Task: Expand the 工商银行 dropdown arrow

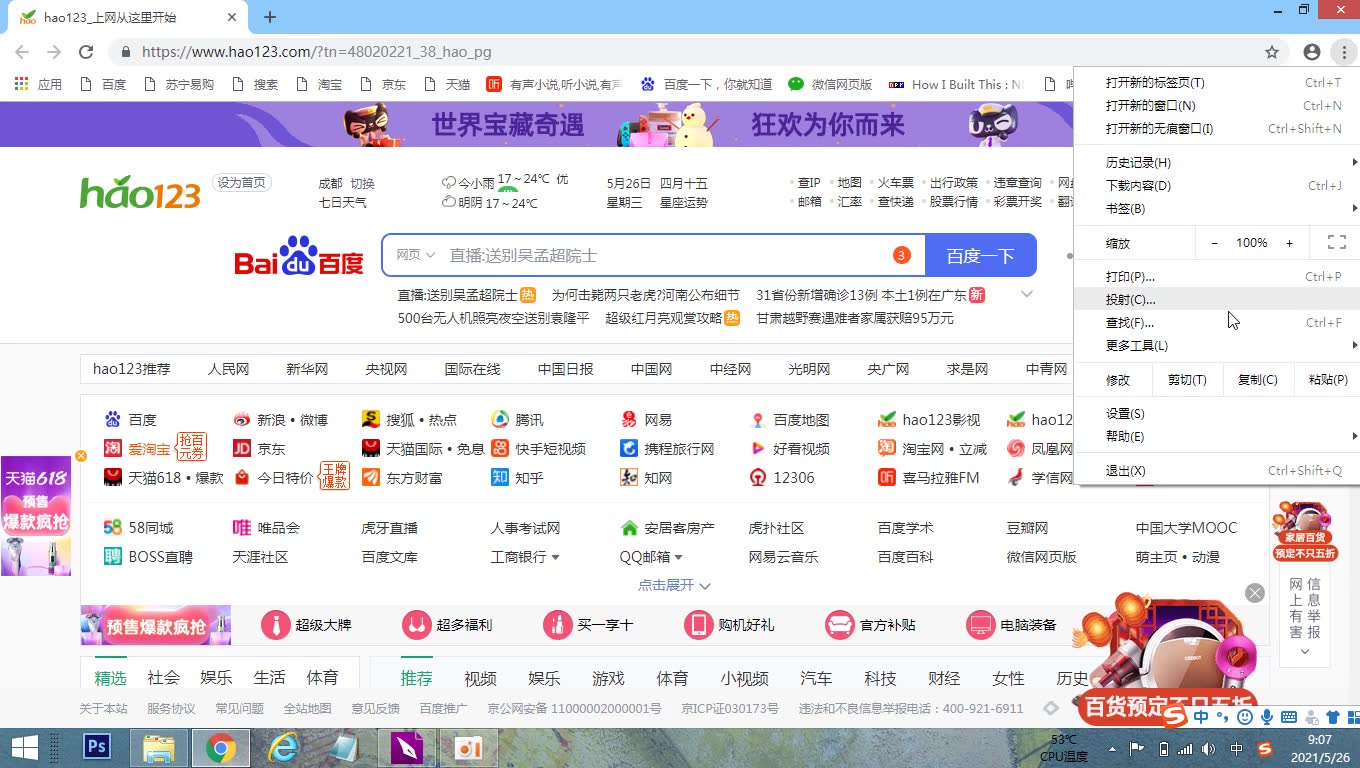Action: point(555,557)
